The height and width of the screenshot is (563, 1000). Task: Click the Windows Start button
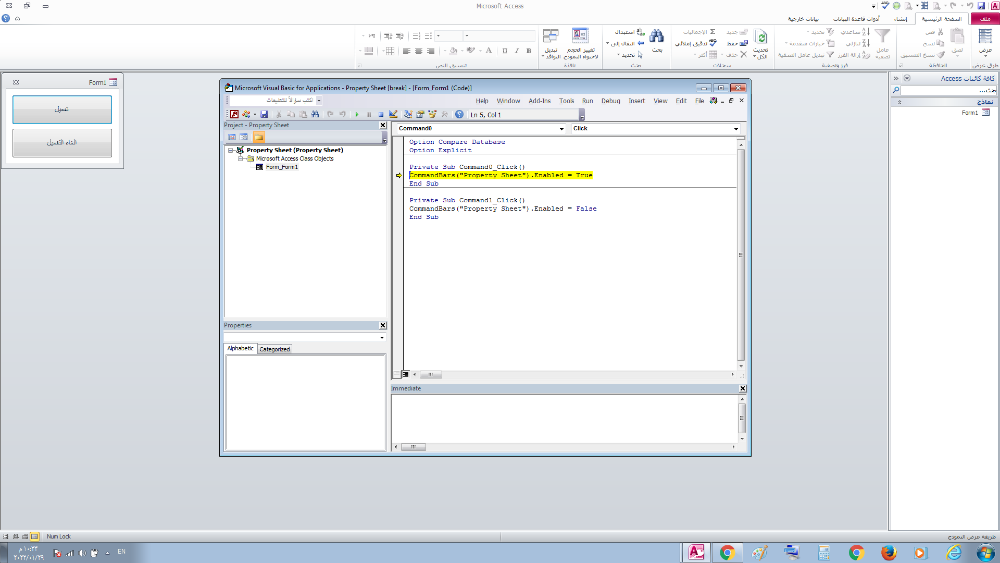(985, 552)
